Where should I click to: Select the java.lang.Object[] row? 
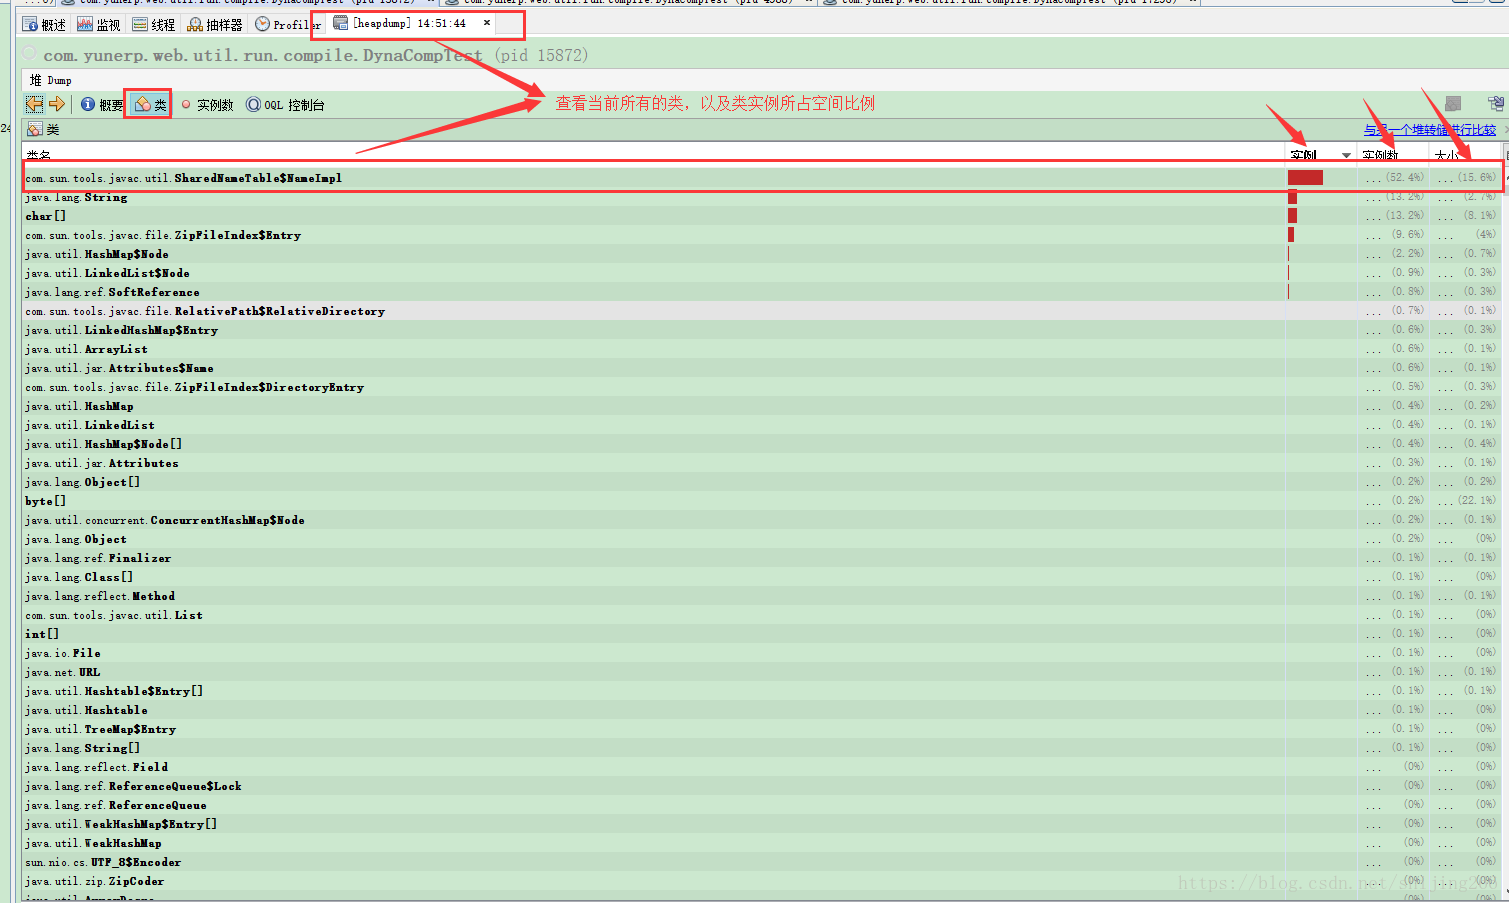tap(763, 482)
